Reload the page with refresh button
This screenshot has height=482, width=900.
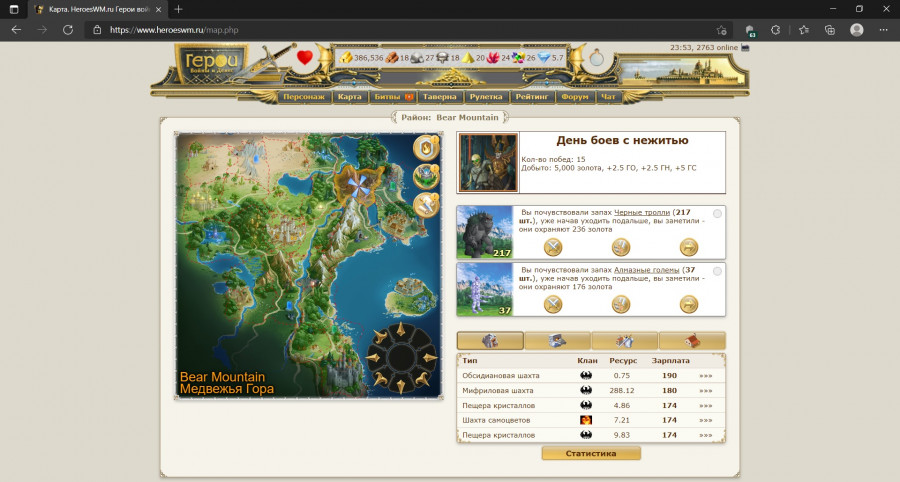pyautogui.click(x=68, y=30)
